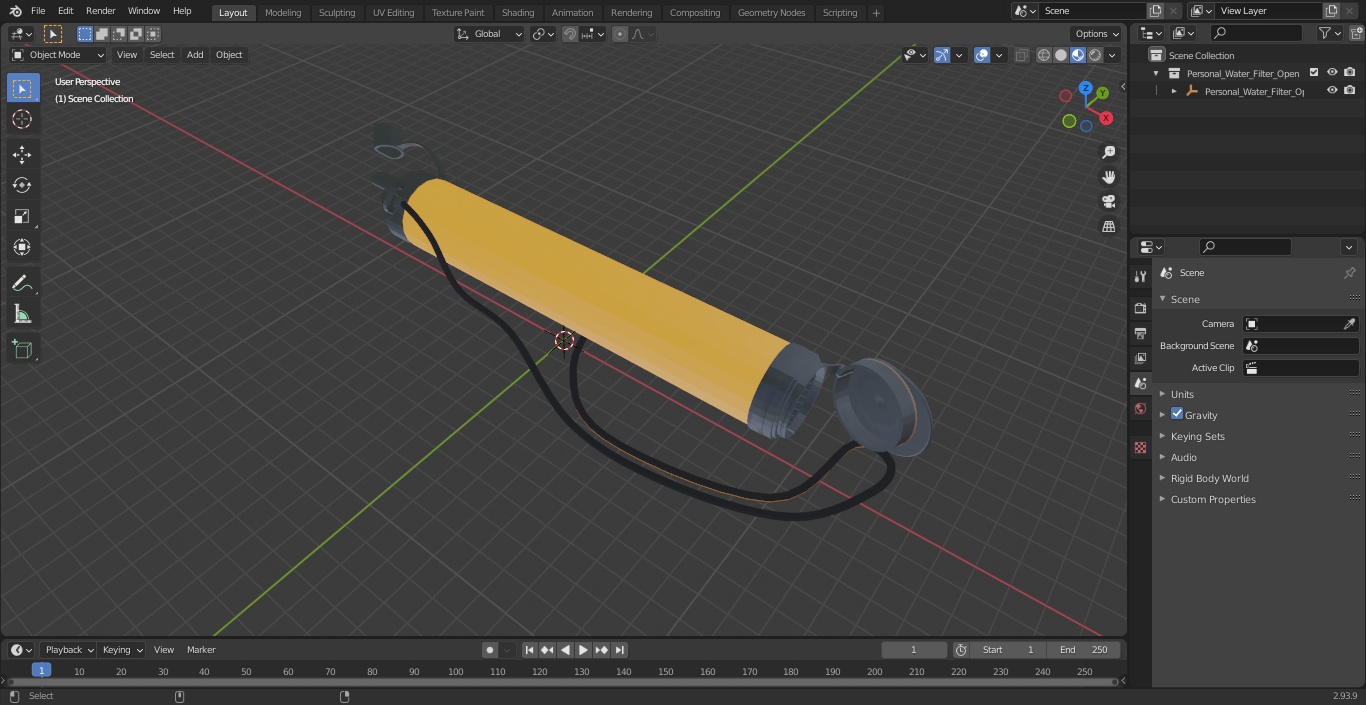The image size is (1366, 705).
Task: Click the negative Y axis gizmo circle
Action: tap(1069, 122)
